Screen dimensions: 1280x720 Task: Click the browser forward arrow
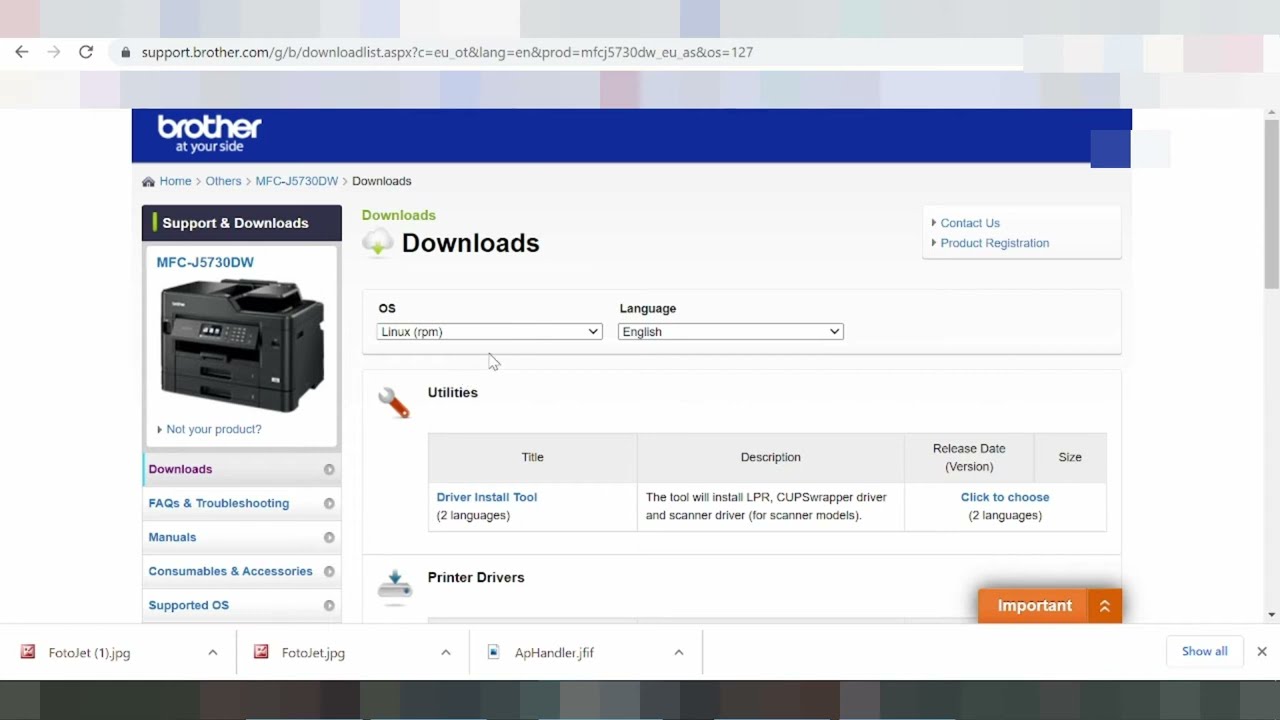pos(54,52)
